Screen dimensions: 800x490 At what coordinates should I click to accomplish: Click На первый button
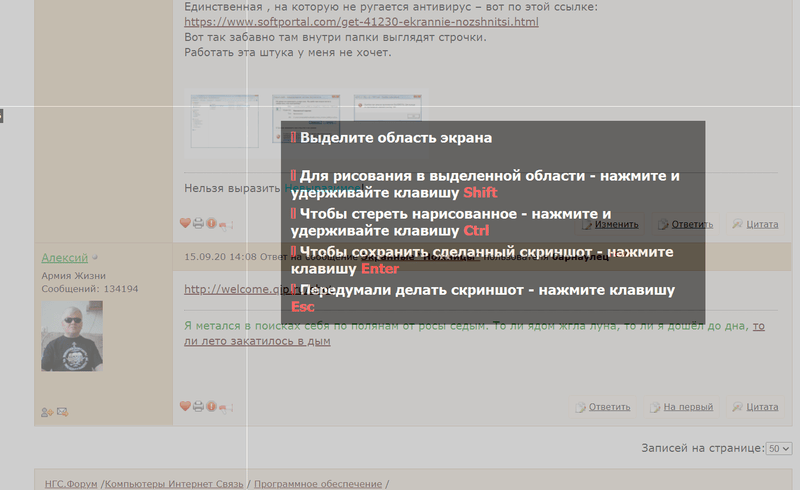click(x=682, y=407)
